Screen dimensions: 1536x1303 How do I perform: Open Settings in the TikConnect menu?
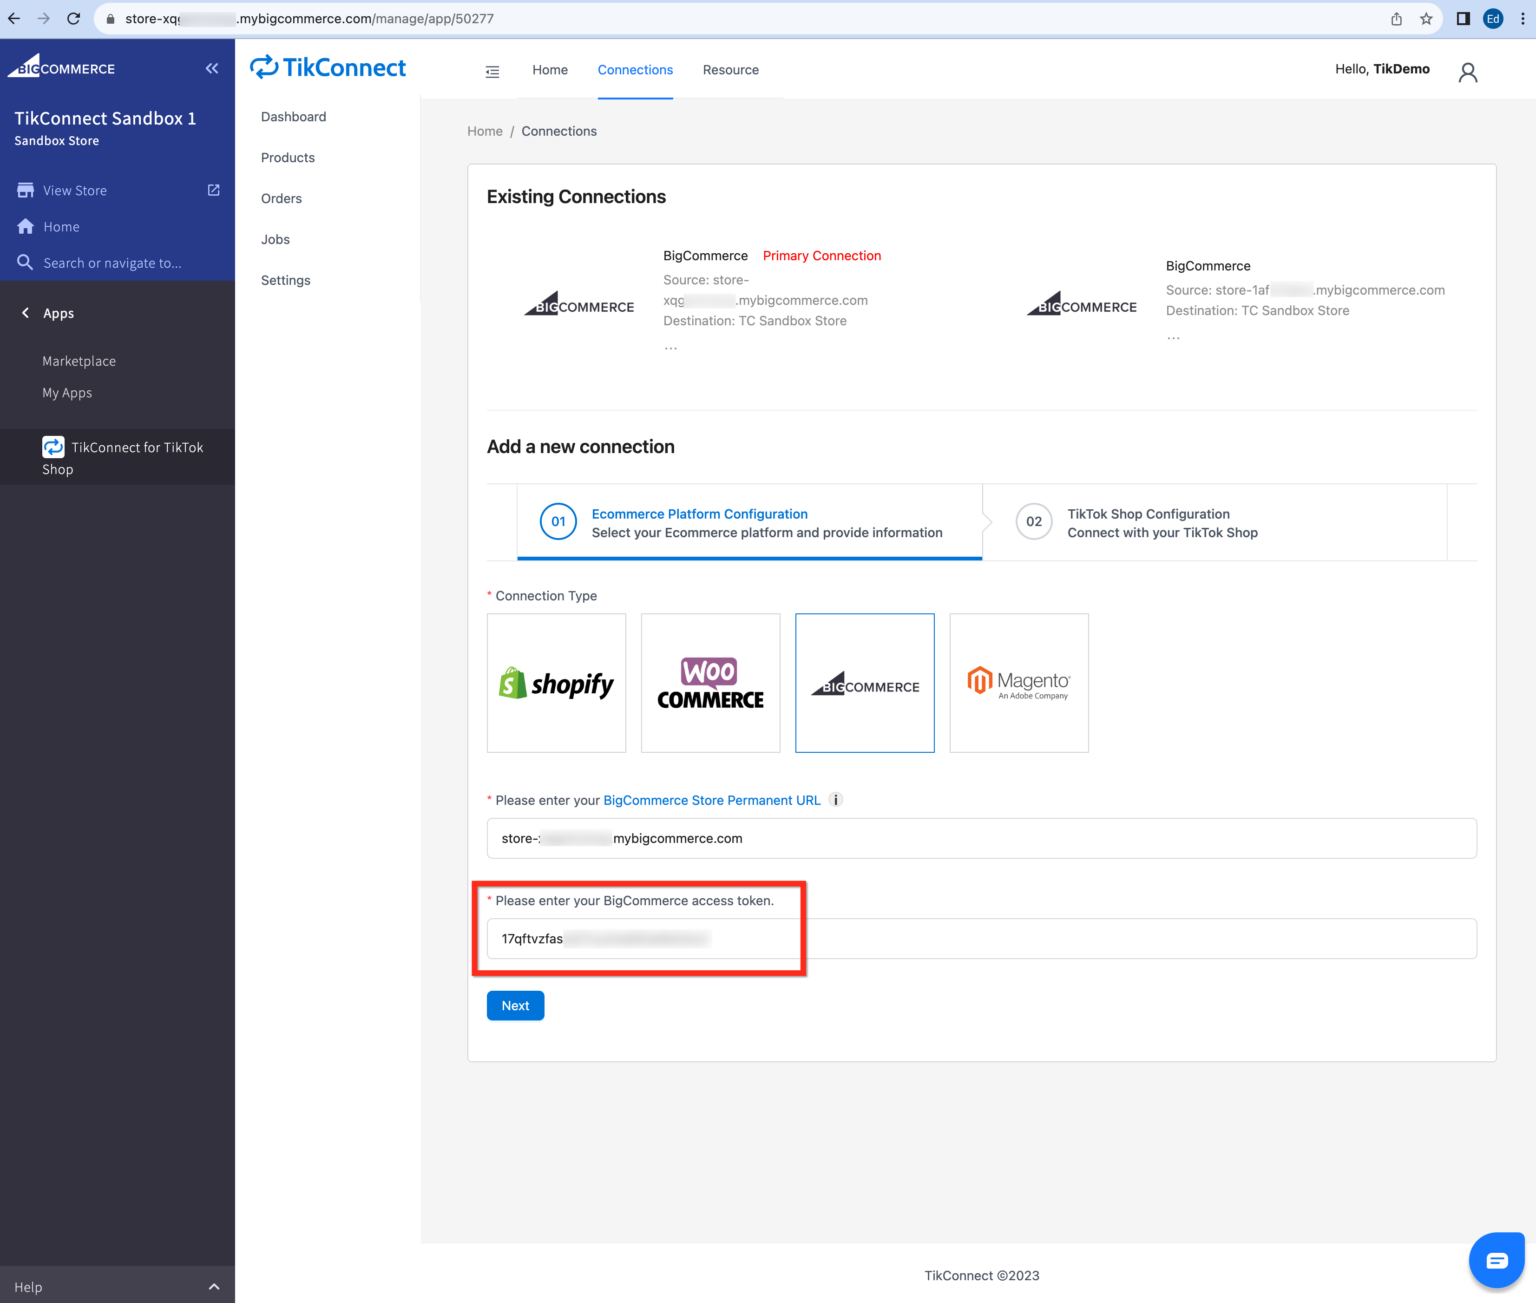(x=286, y=281)
